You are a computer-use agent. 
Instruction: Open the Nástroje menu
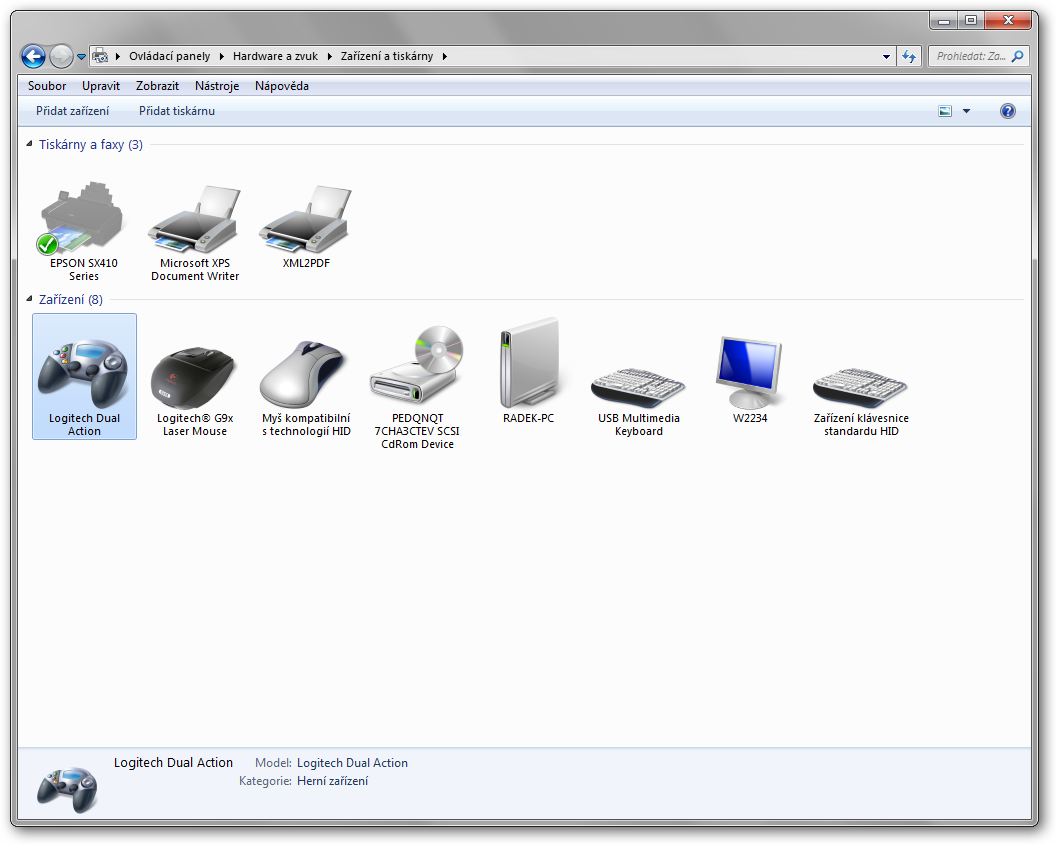217,86
